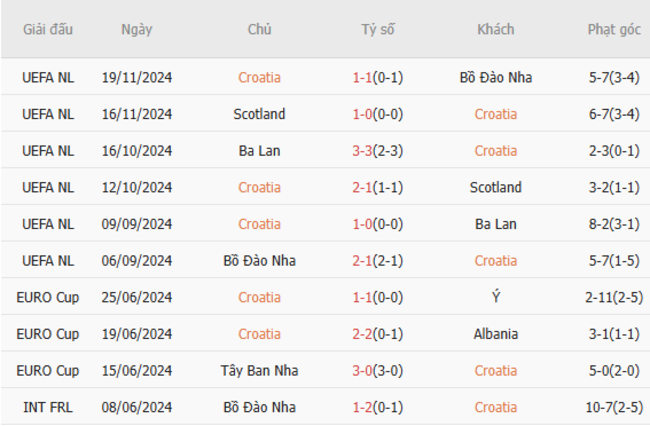
Task: Click the 'Chủ' column header
Action: tap(259, 29)
